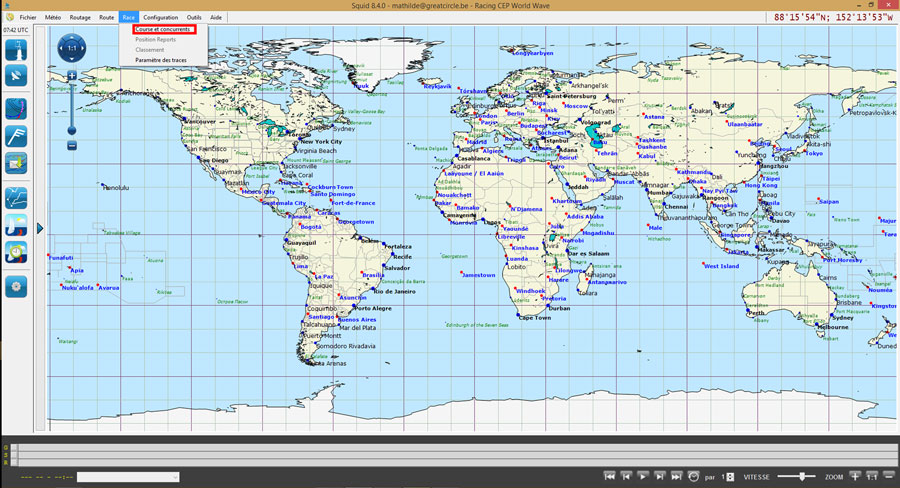Click the clock sail icon in sidebar
This screenshot has width=900, height=488.
click(16, 252)
